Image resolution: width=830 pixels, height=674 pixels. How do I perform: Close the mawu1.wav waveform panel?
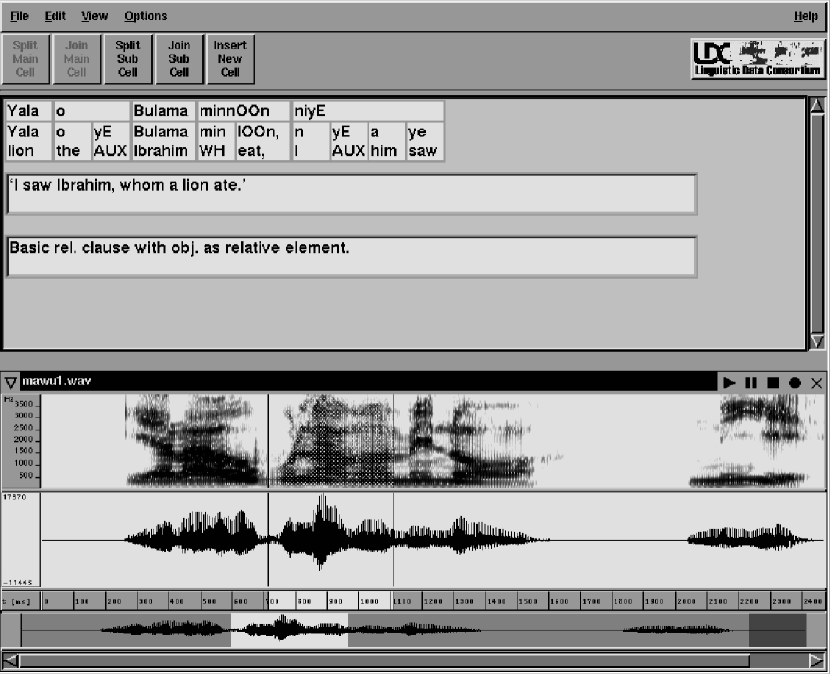pos(816,382)
